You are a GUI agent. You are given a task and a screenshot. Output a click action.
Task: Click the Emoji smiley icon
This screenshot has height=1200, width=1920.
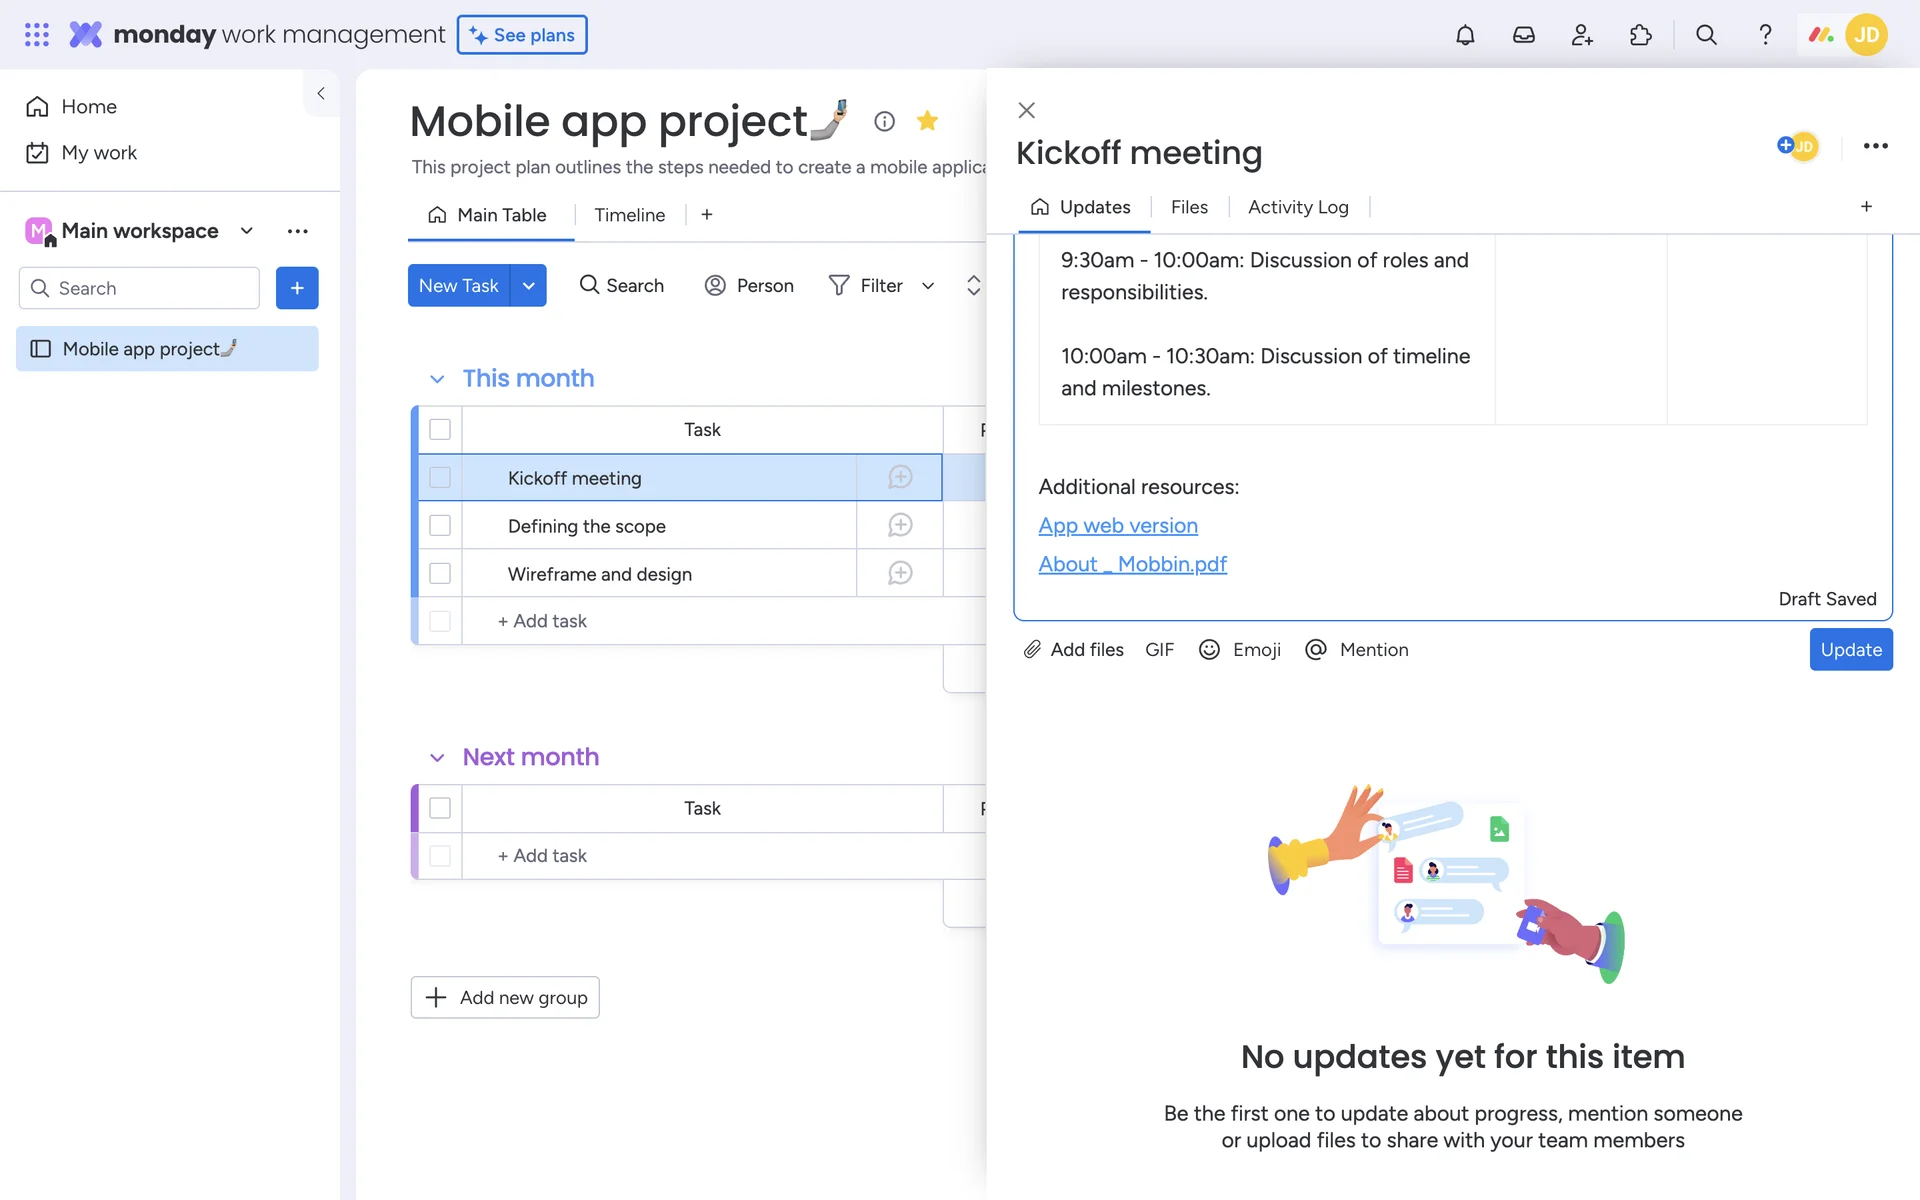1209,650
